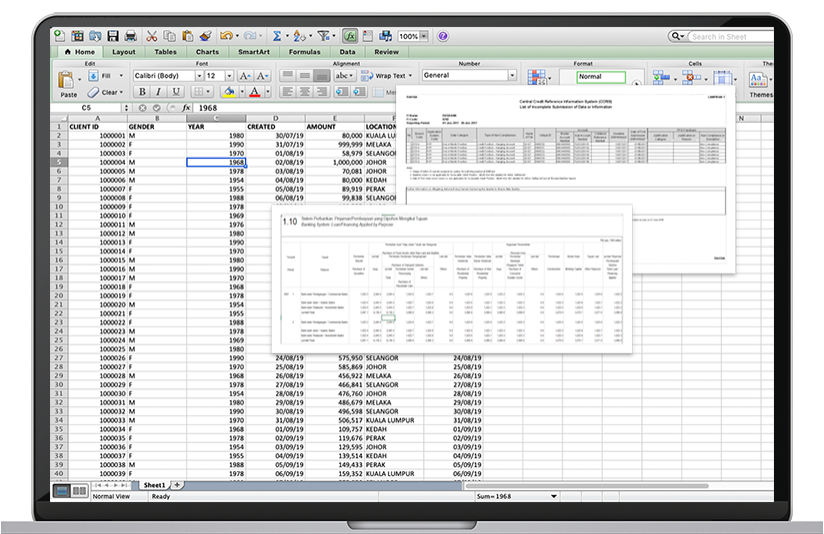Open the Charts ribbon tab
This screenshot has width=824, height=534.
coord(207,51)
